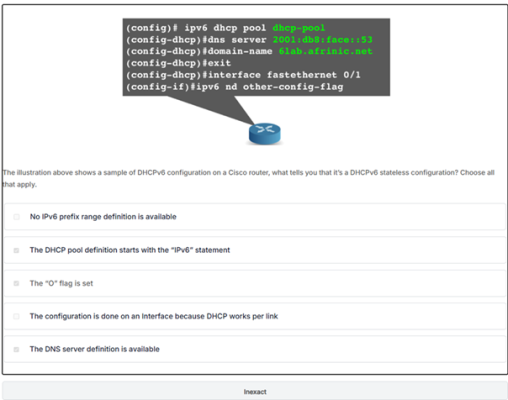Select answer text 'DHCP pool definition starts with IPv6'
Screen dimensions: 508x400
[x=130, y=250]
